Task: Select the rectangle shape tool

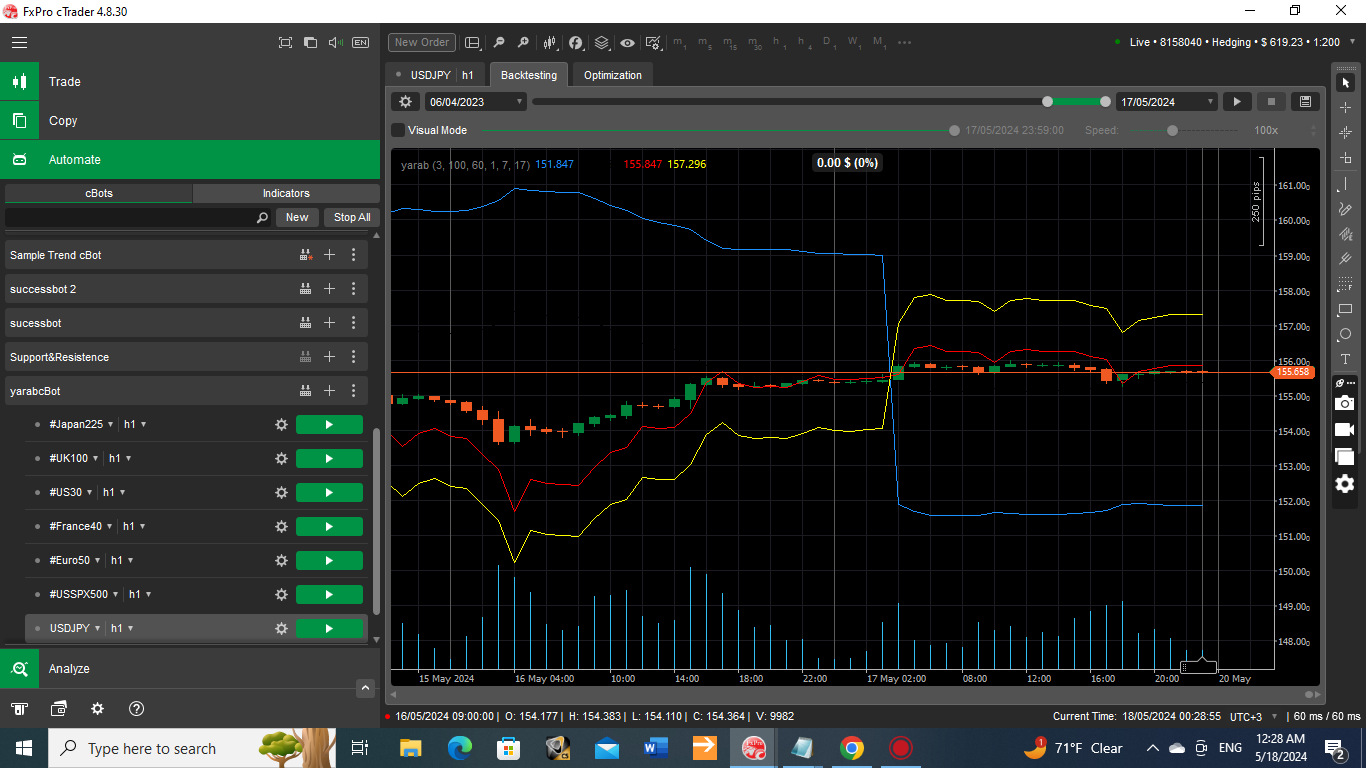Action: [x=1345, y=310]
